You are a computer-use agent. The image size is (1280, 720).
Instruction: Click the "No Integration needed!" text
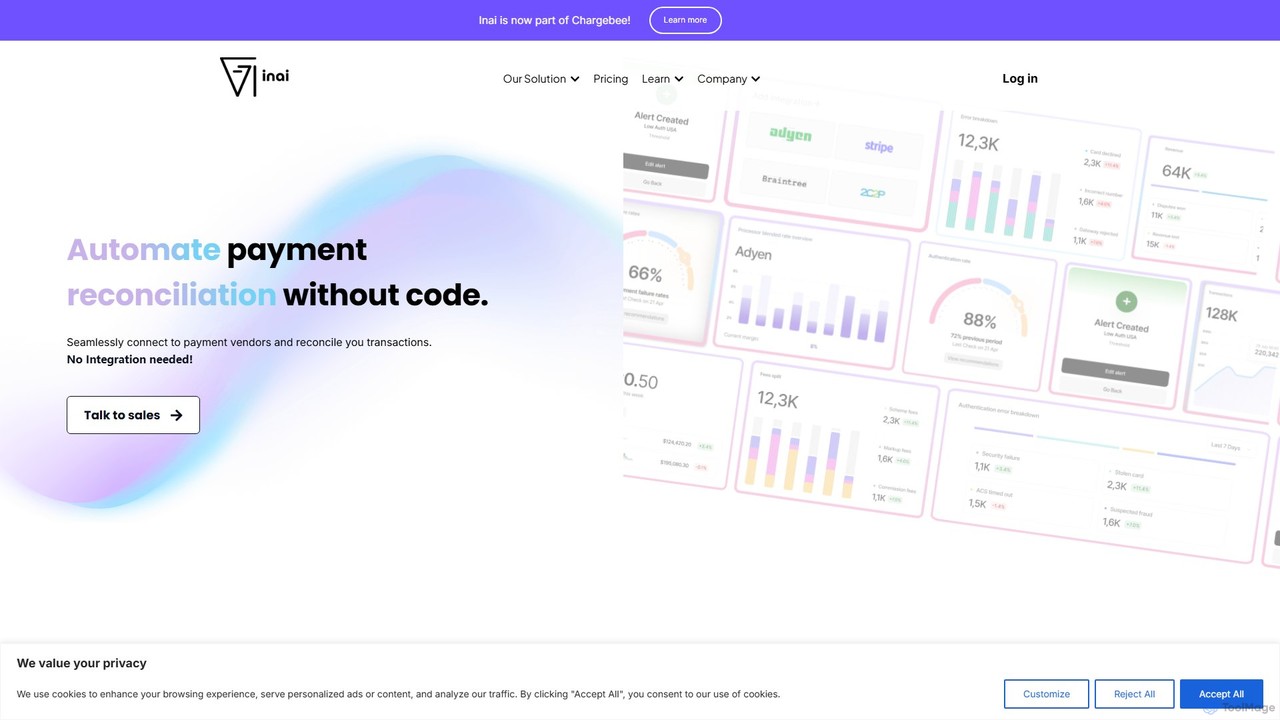(x=130, y=359)
